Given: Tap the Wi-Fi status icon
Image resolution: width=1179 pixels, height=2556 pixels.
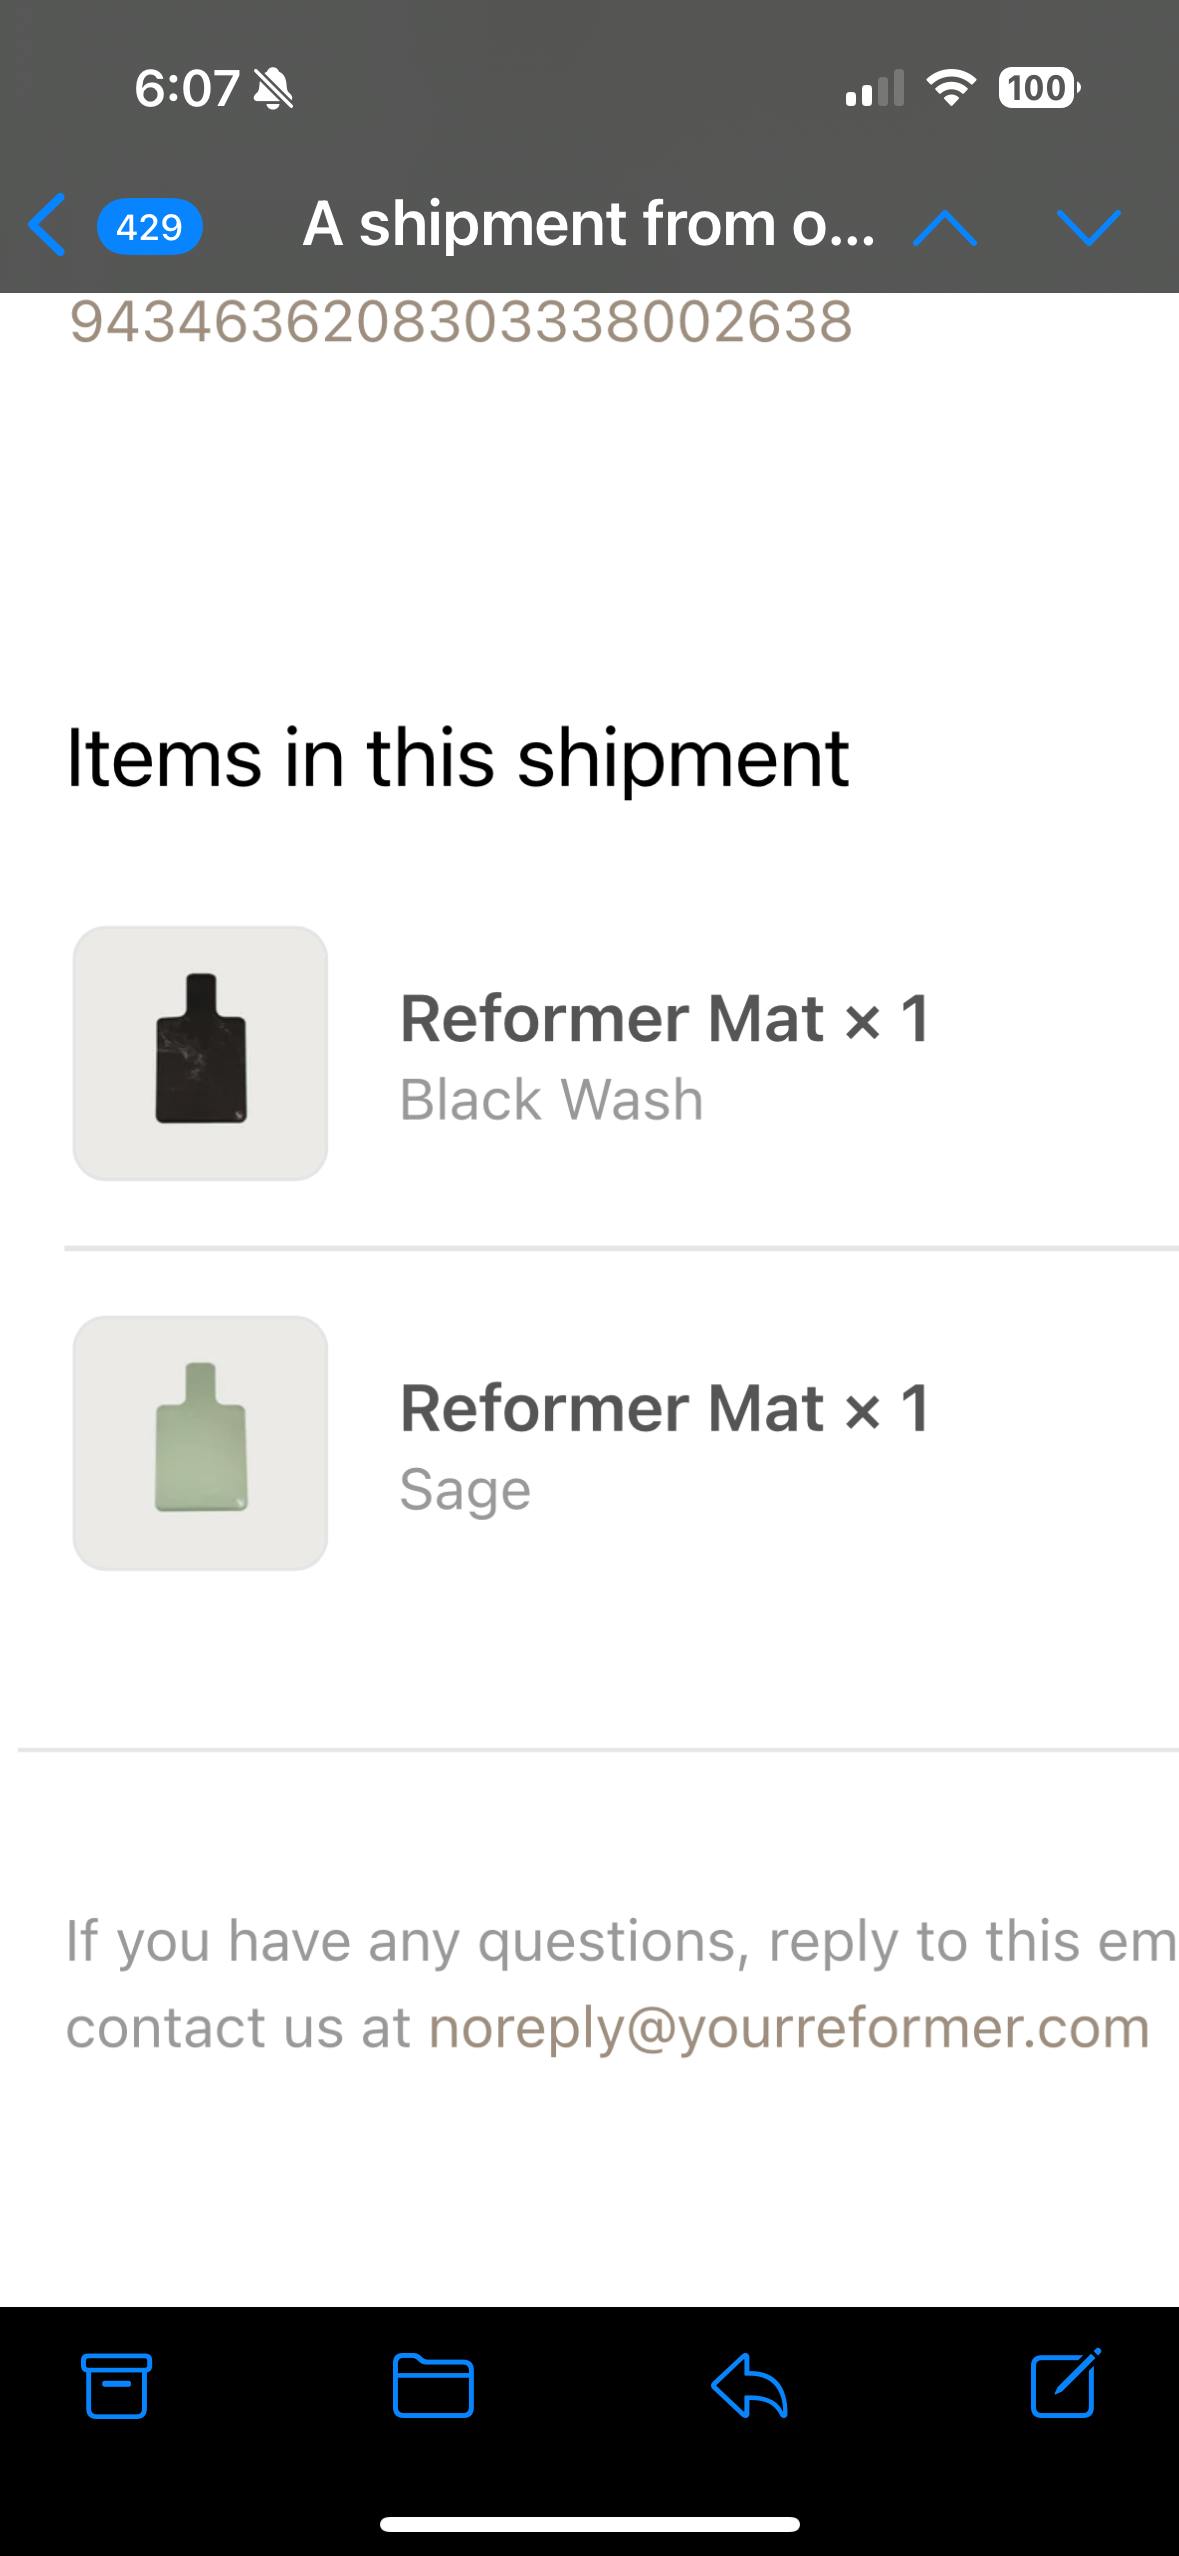Looking at the screenshot, I should [x=951, y=89].
